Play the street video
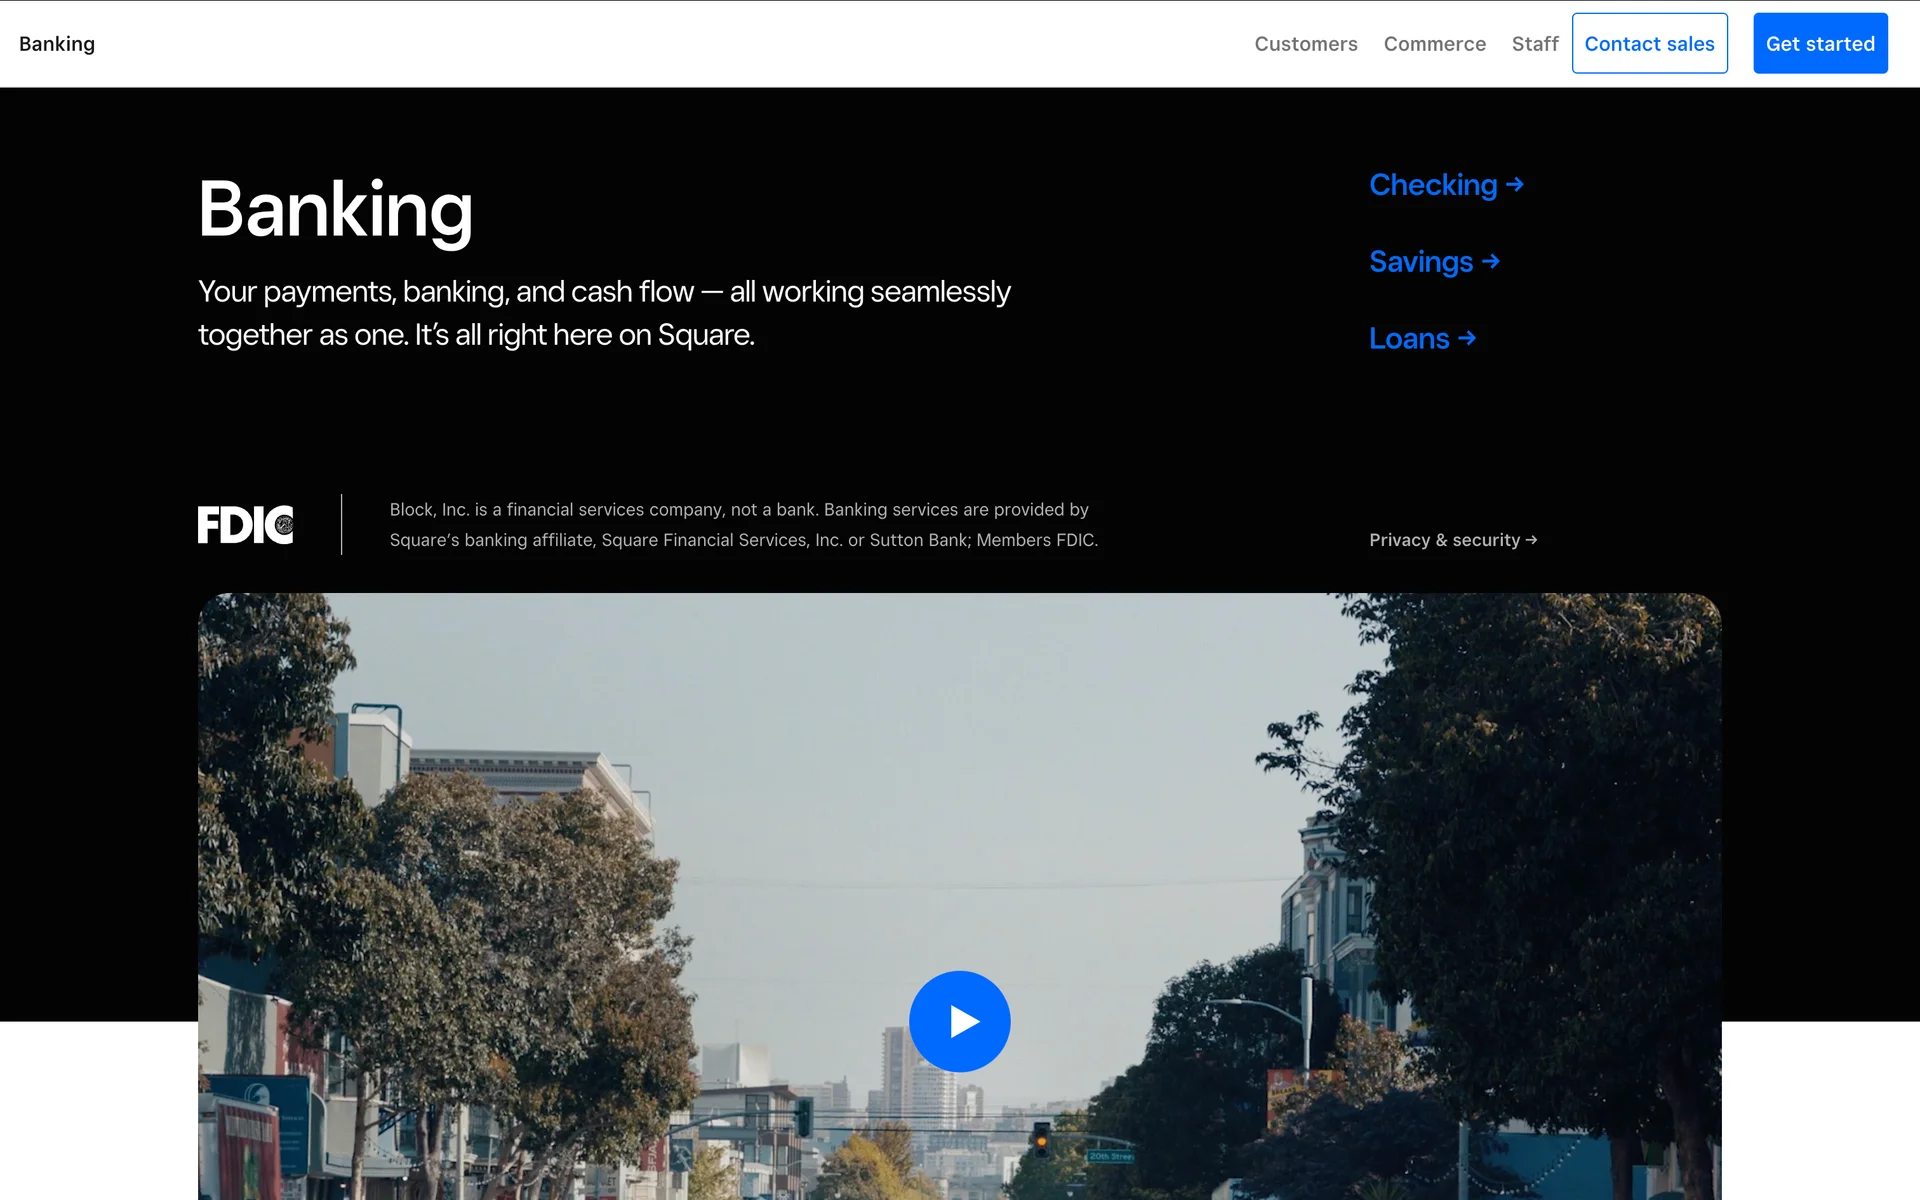1920x1200 pixels. coord(959,1021)
